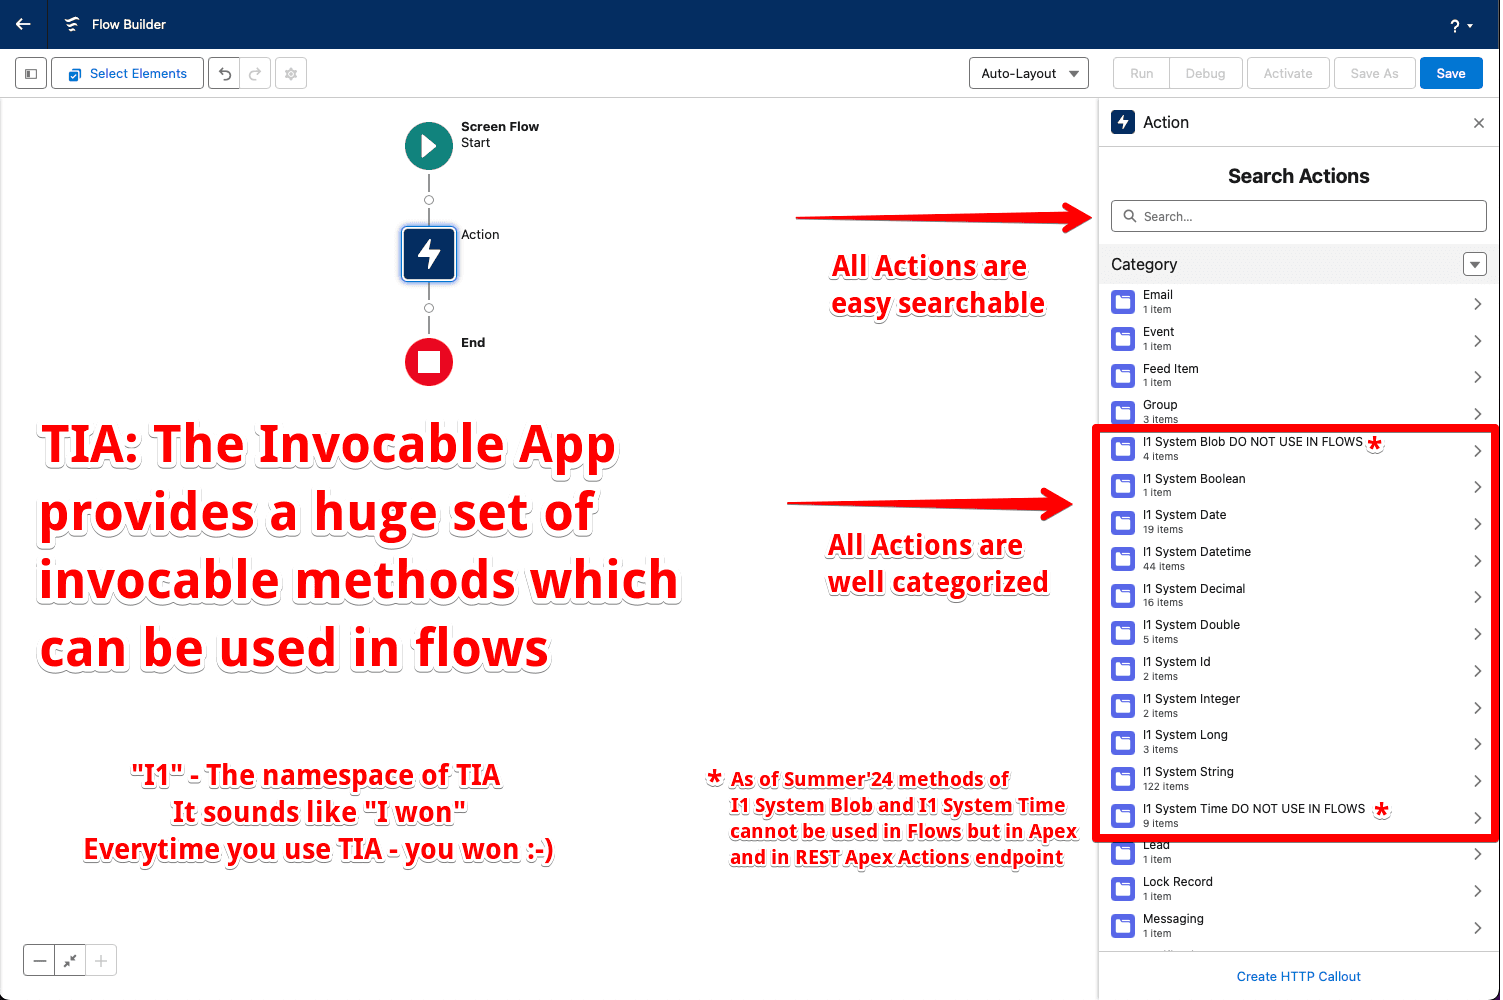The width and height of the screenshot is (1503, 1000).
Task: Open the help question mark menu
Action: click(x=1461, y=25)
